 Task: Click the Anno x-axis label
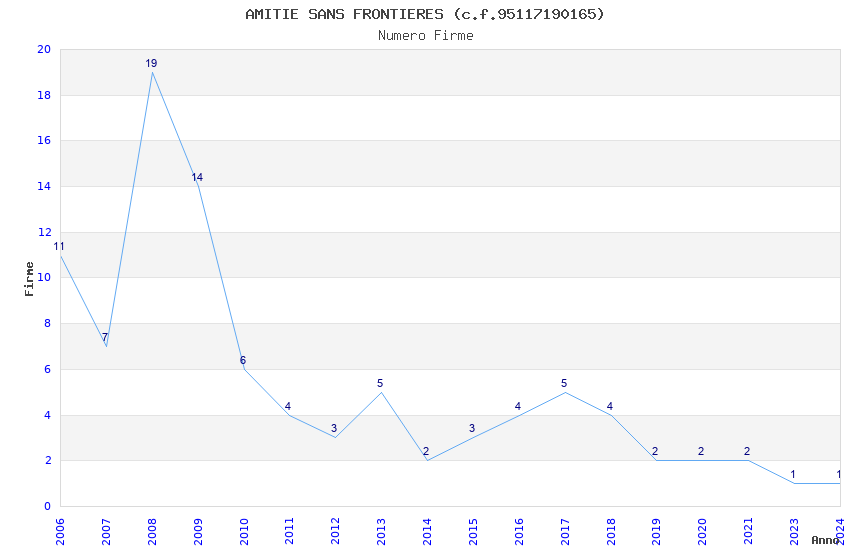[x=825, y=540]
